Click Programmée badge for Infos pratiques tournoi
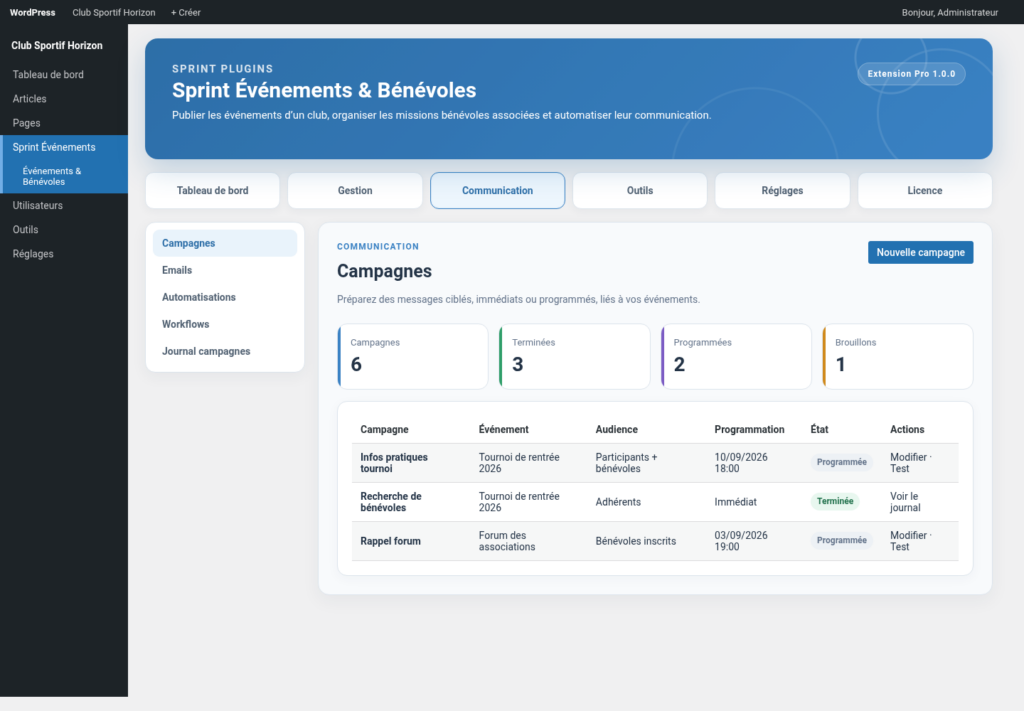 pyautogui.click(x=841, y=462)
